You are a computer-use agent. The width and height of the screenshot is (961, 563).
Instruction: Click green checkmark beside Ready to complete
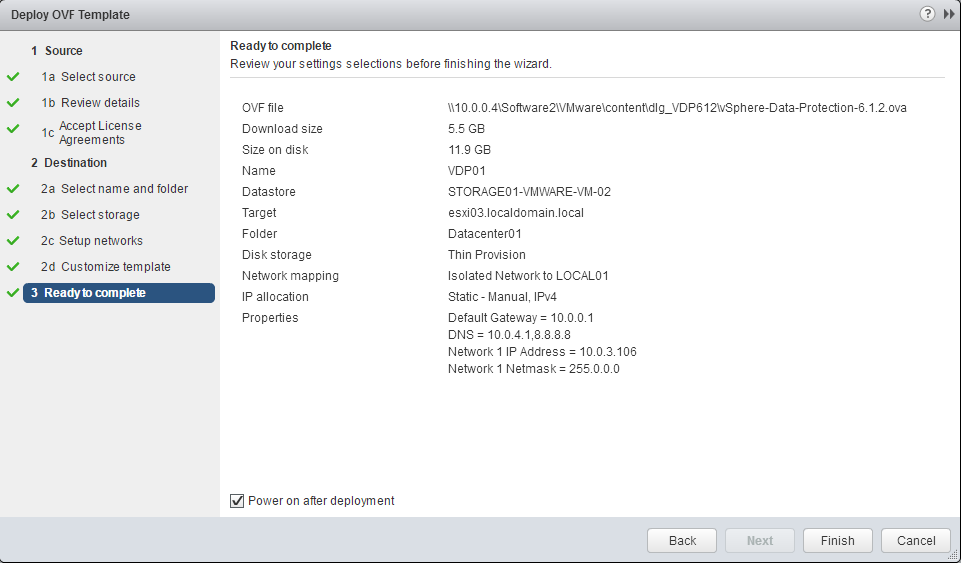pyautogui.click(x=13, y=293)
